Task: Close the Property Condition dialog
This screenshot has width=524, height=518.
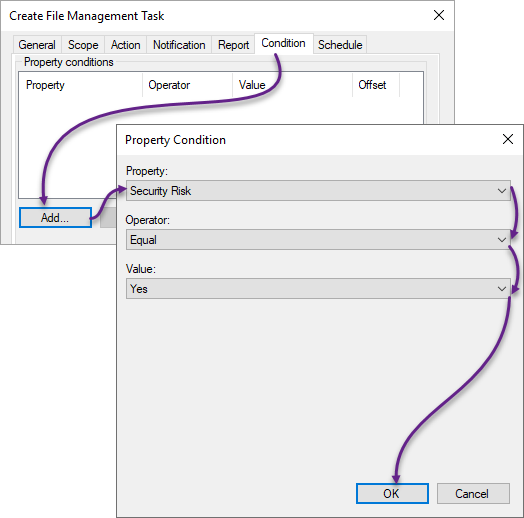Action: (508, 139)
